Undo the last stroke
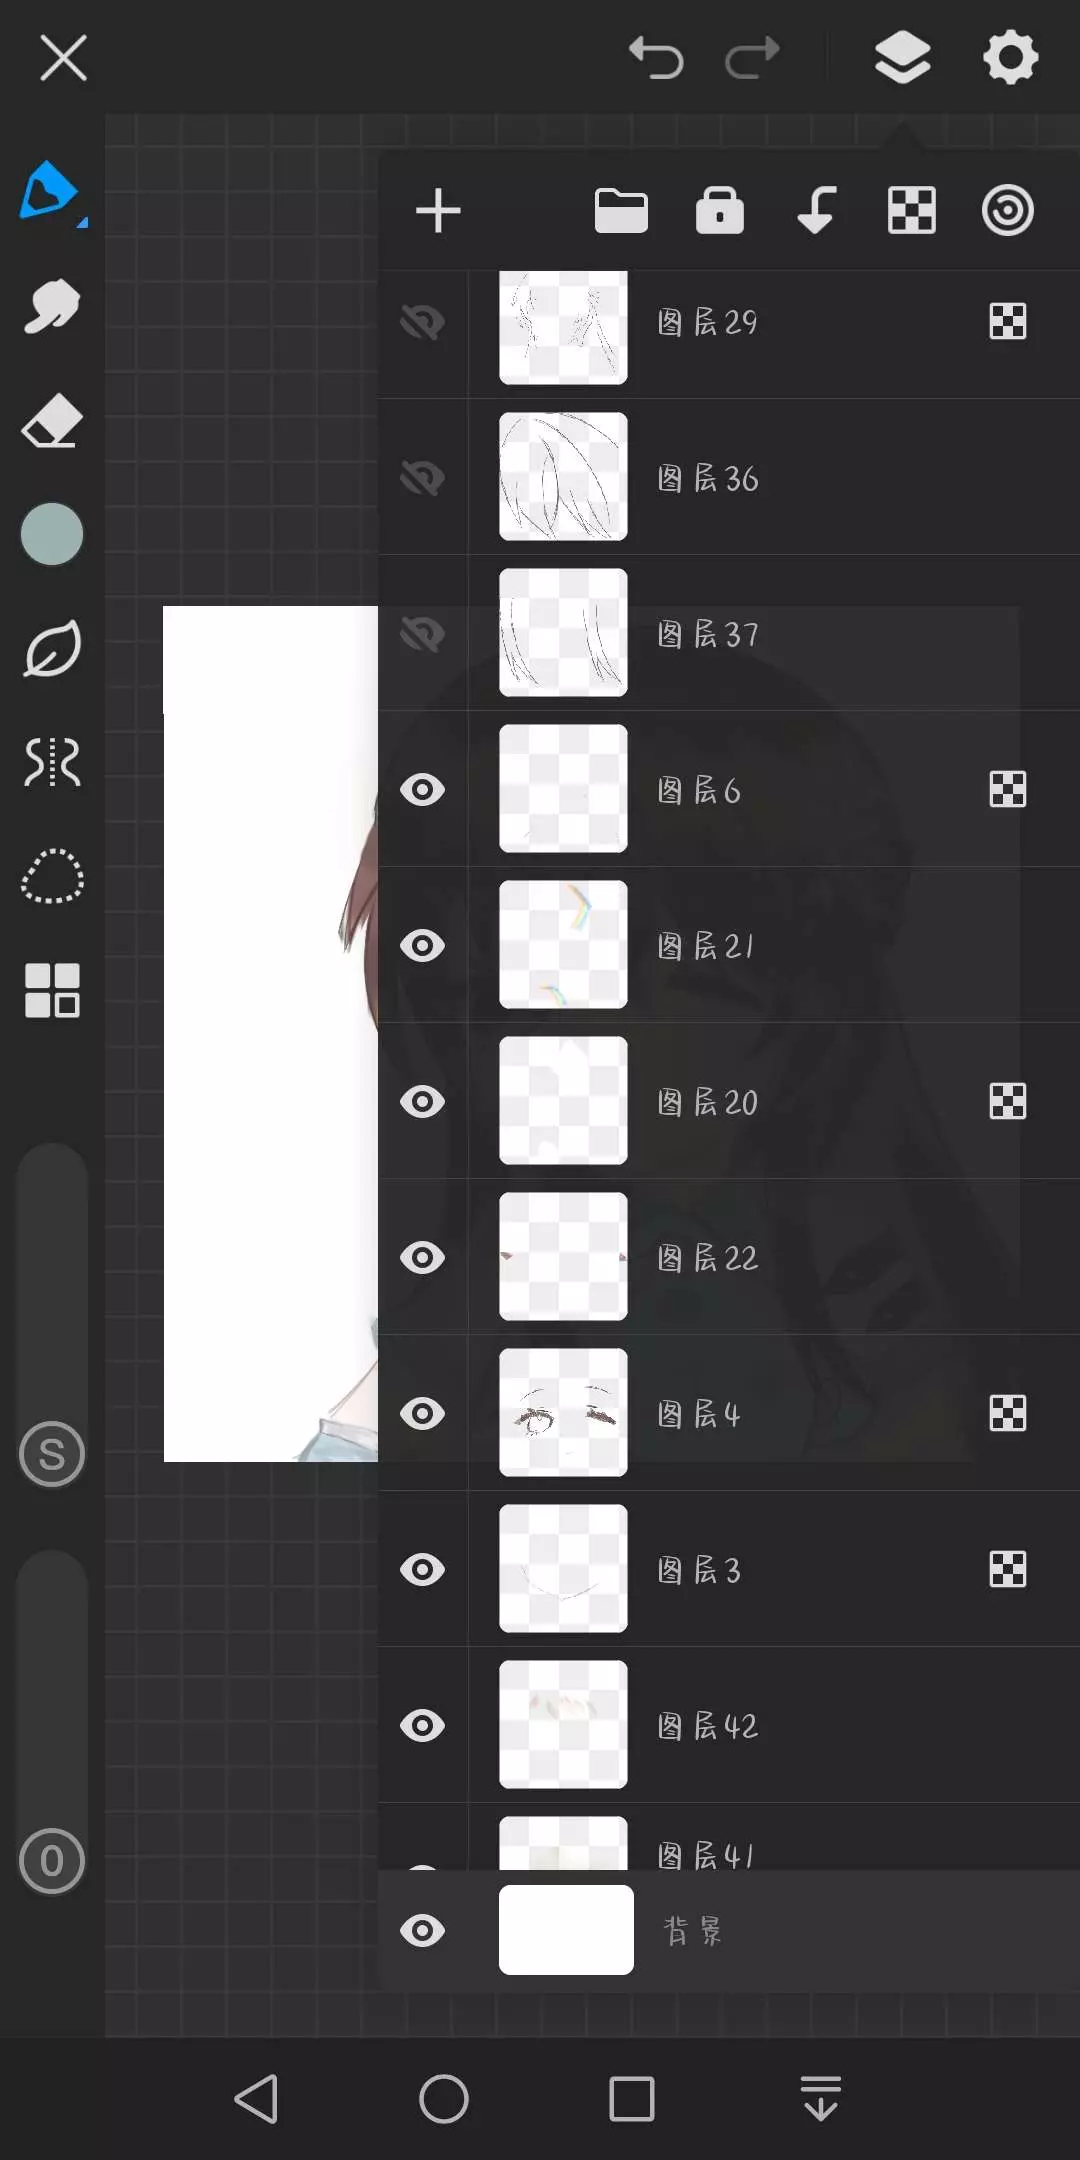Screen dimensions: 1080x2160 tap(656, 57)
